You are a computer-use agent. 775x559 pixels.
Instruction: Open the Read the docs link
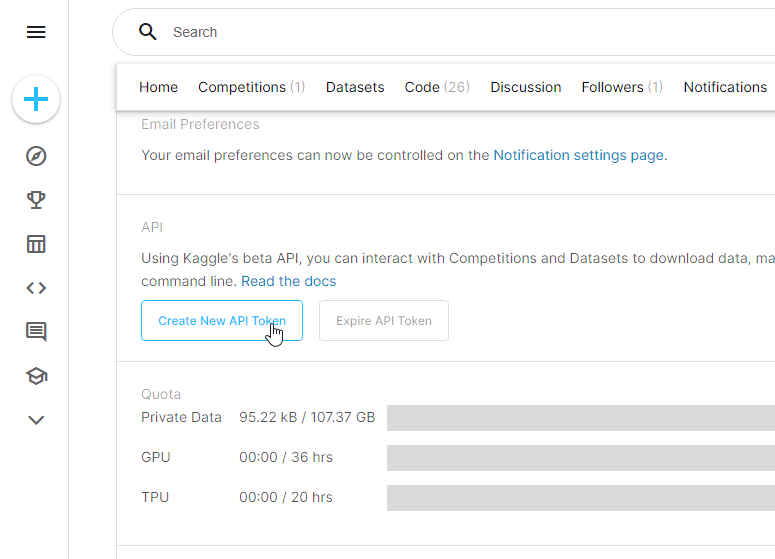pyautogui.click(x=289, y=281)
